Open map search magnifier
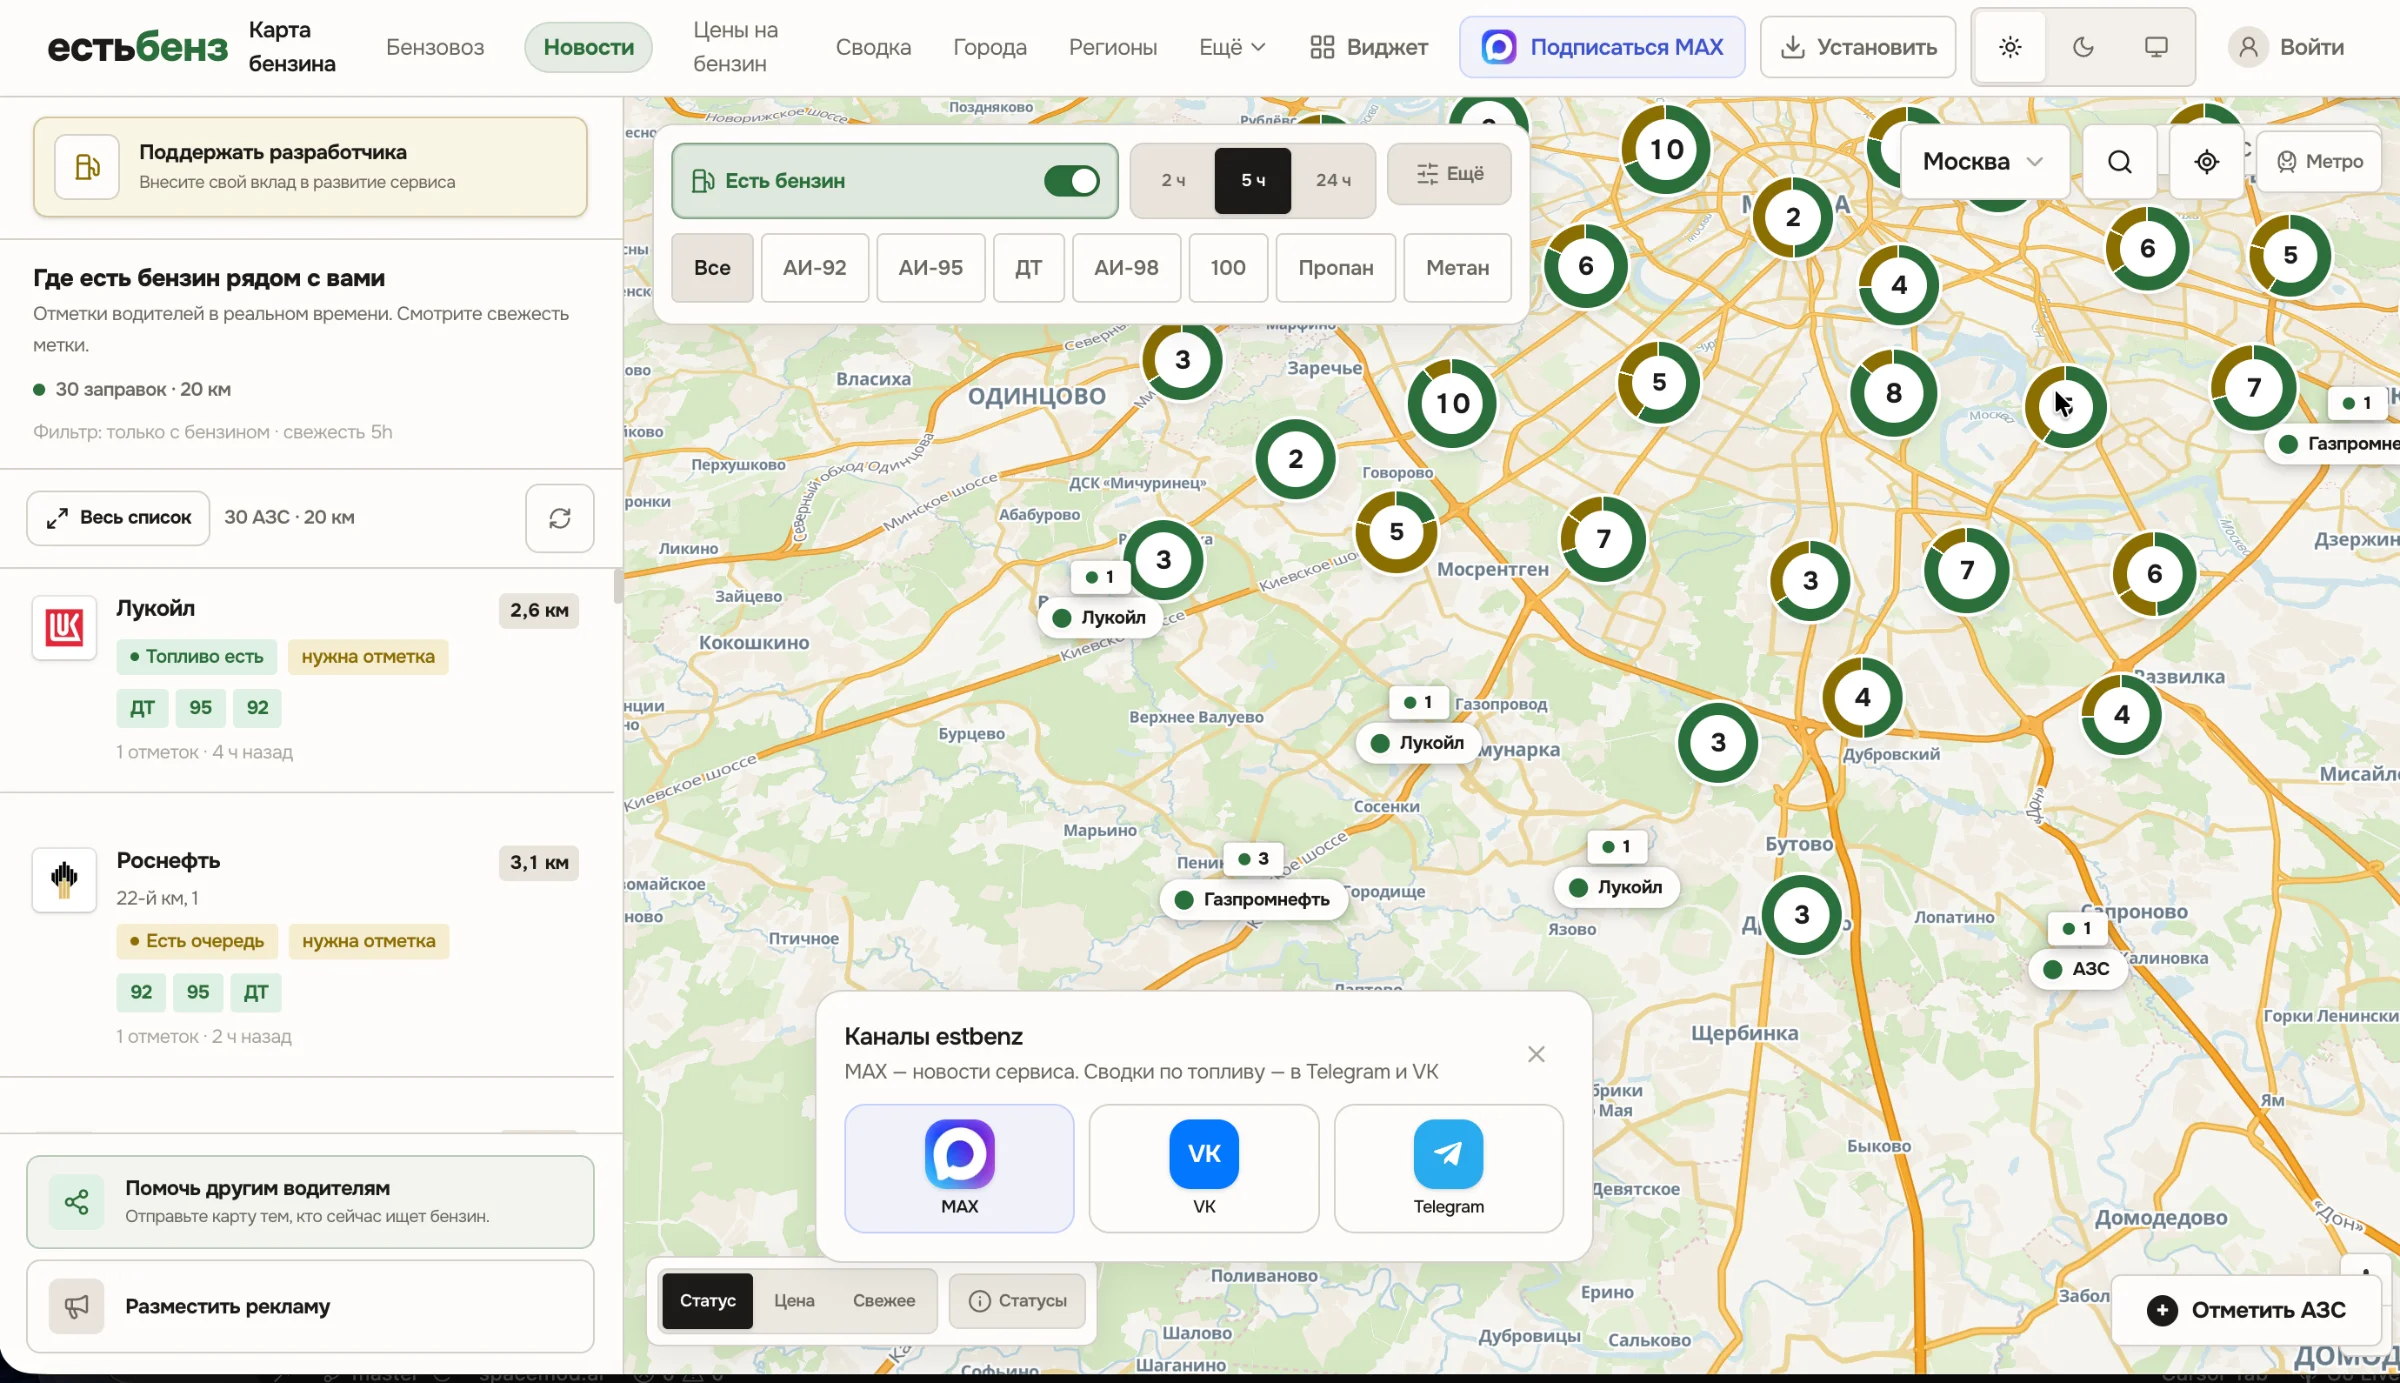2400x1383 pixels. point(2120,162)
